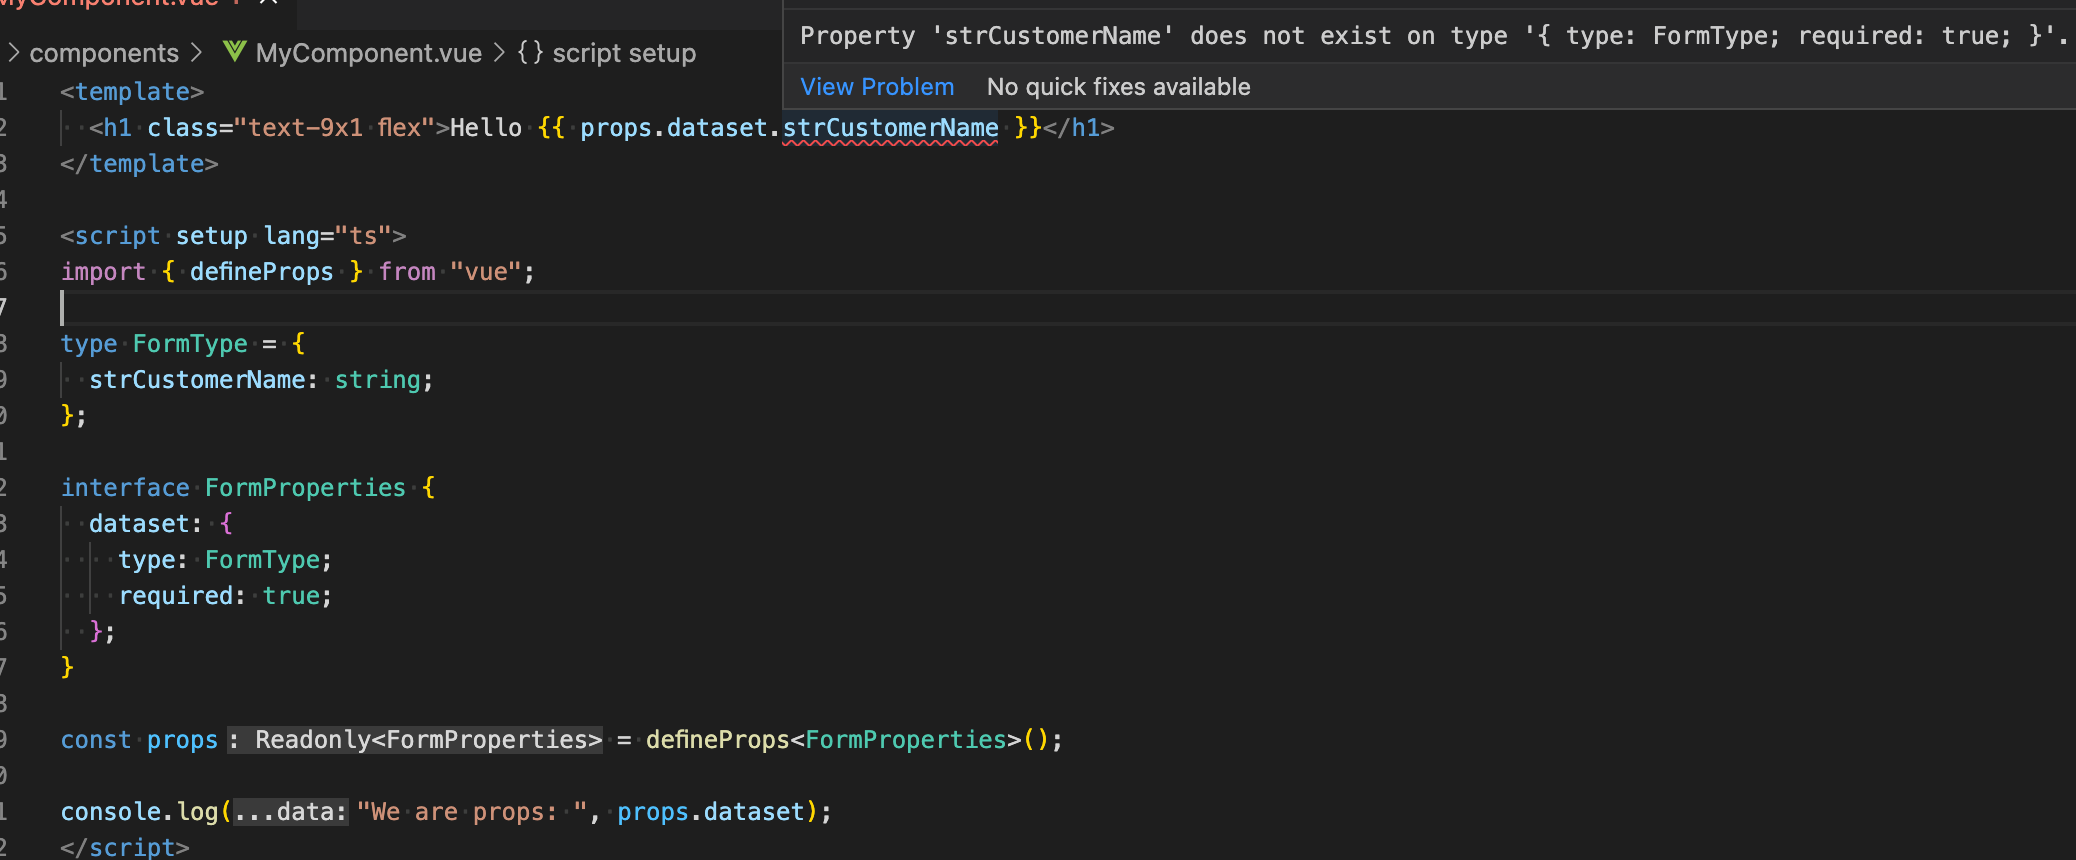Image resolution: width=2076 pixels, height=860 pixels.
Task: Click the error message text in hover popup
Action: point(1434,36)
